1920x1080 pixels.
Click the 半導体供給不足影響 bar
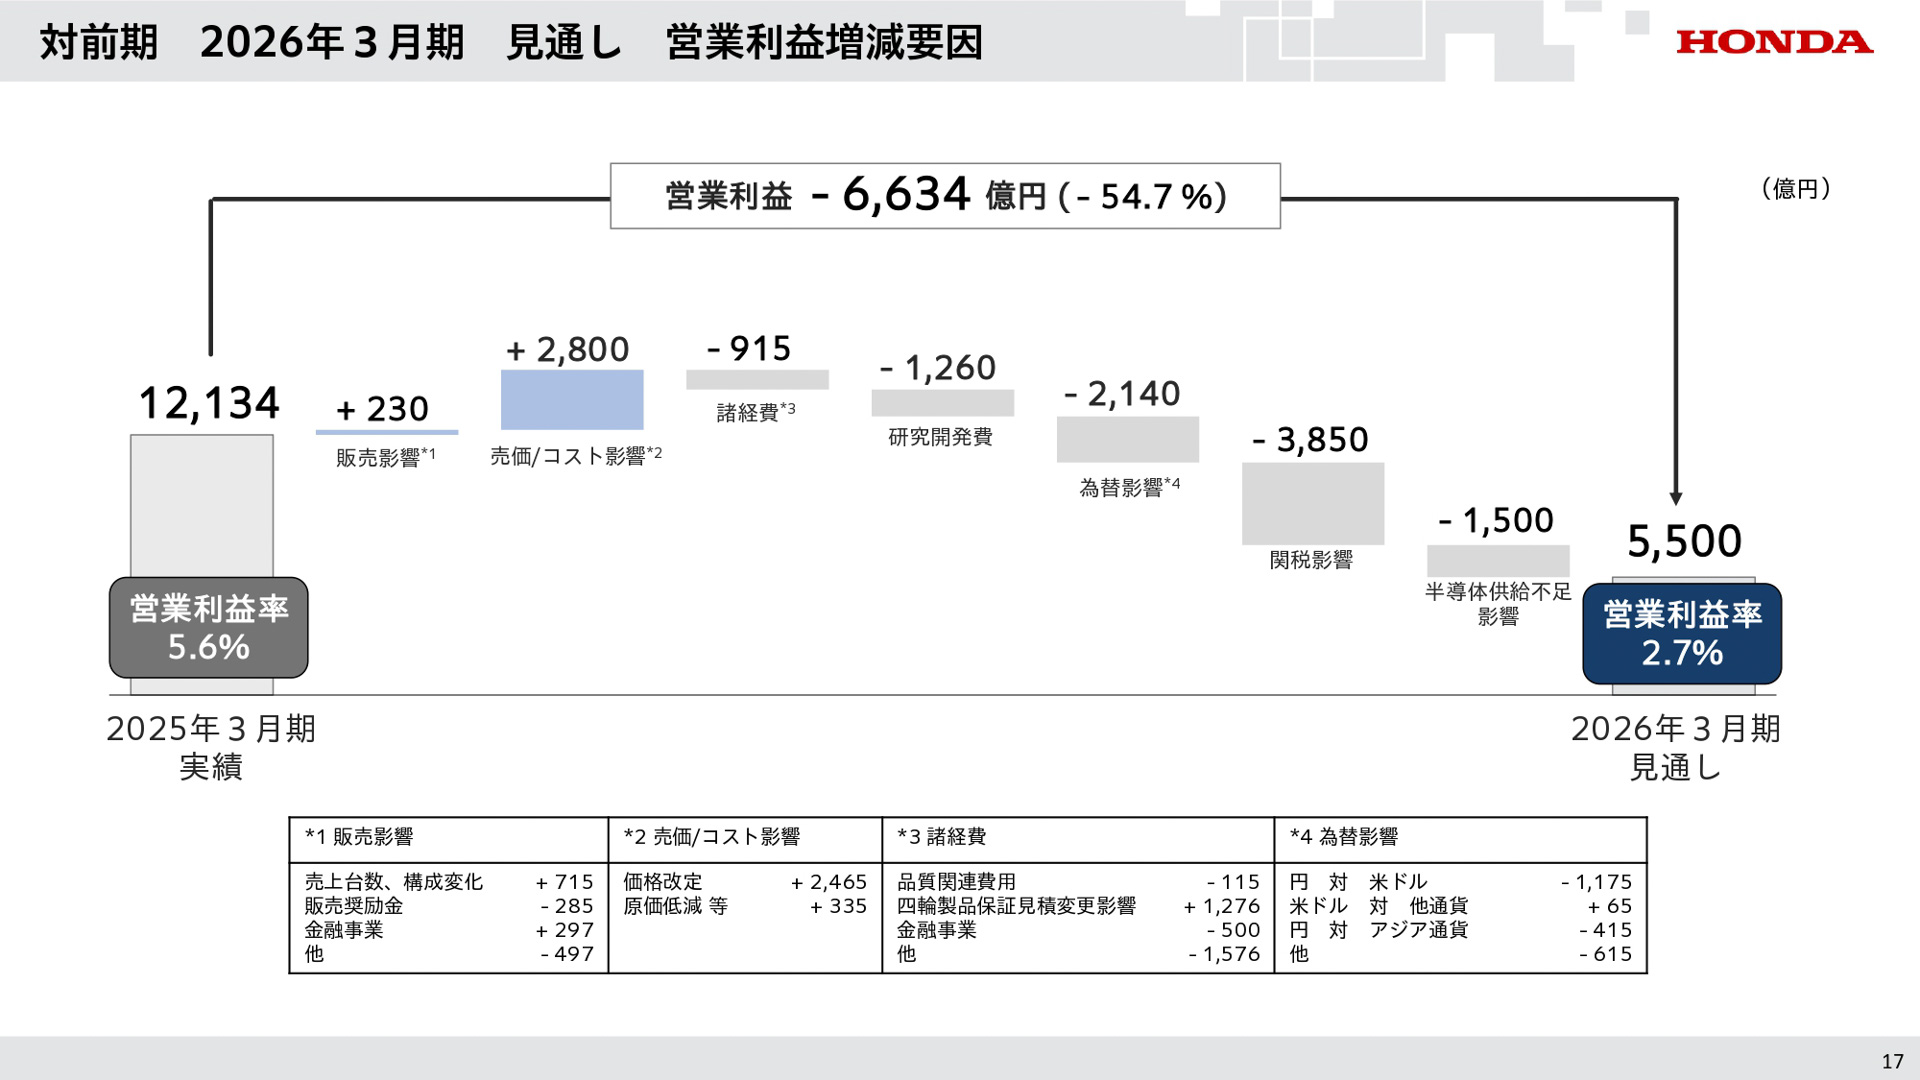click(x=1498, y=558)
